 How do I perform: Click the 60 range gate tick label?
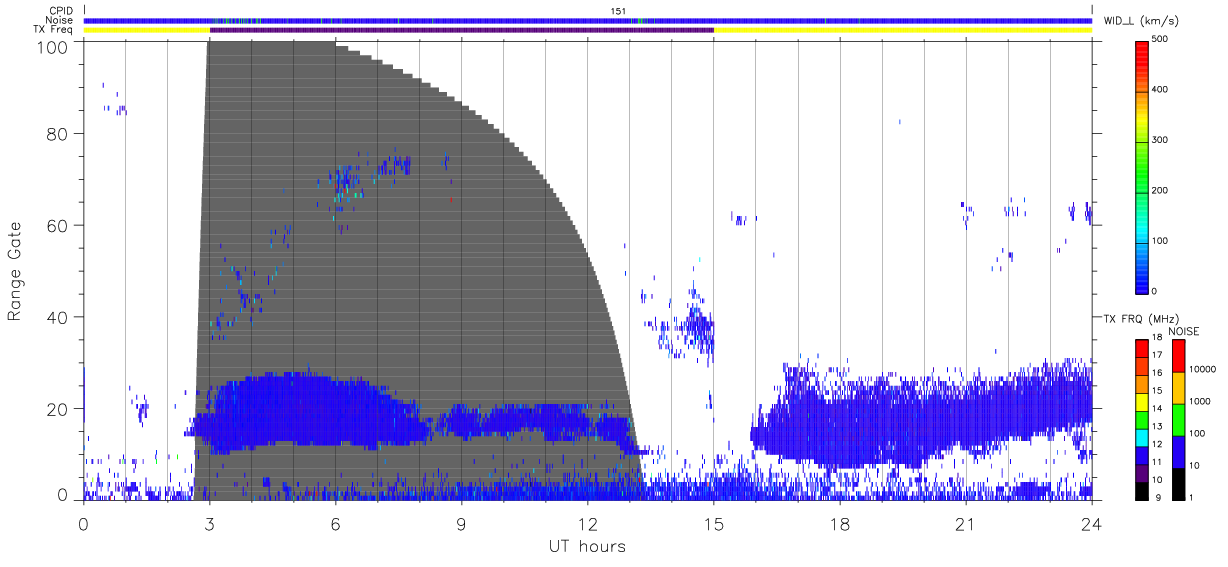click(56, 225)
